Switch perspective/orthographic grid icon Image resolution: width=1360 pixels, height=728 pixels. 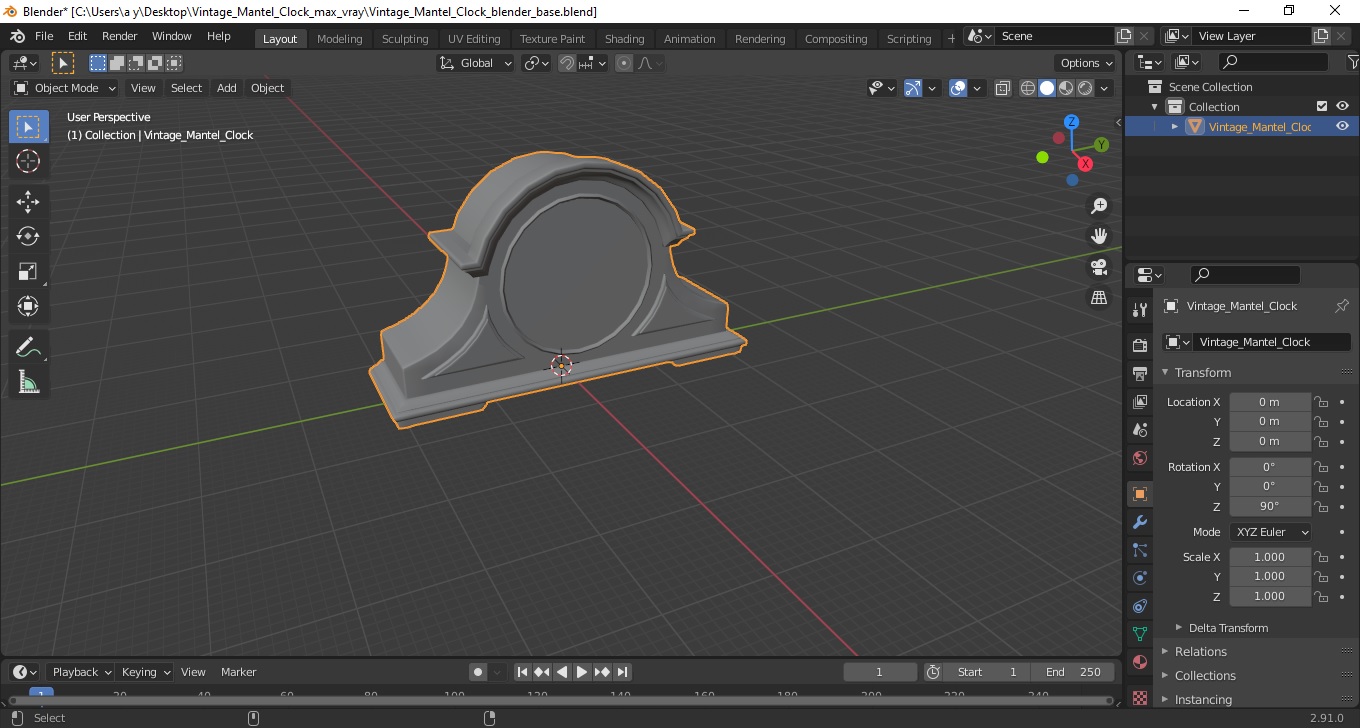click(x=1099, y=298)
